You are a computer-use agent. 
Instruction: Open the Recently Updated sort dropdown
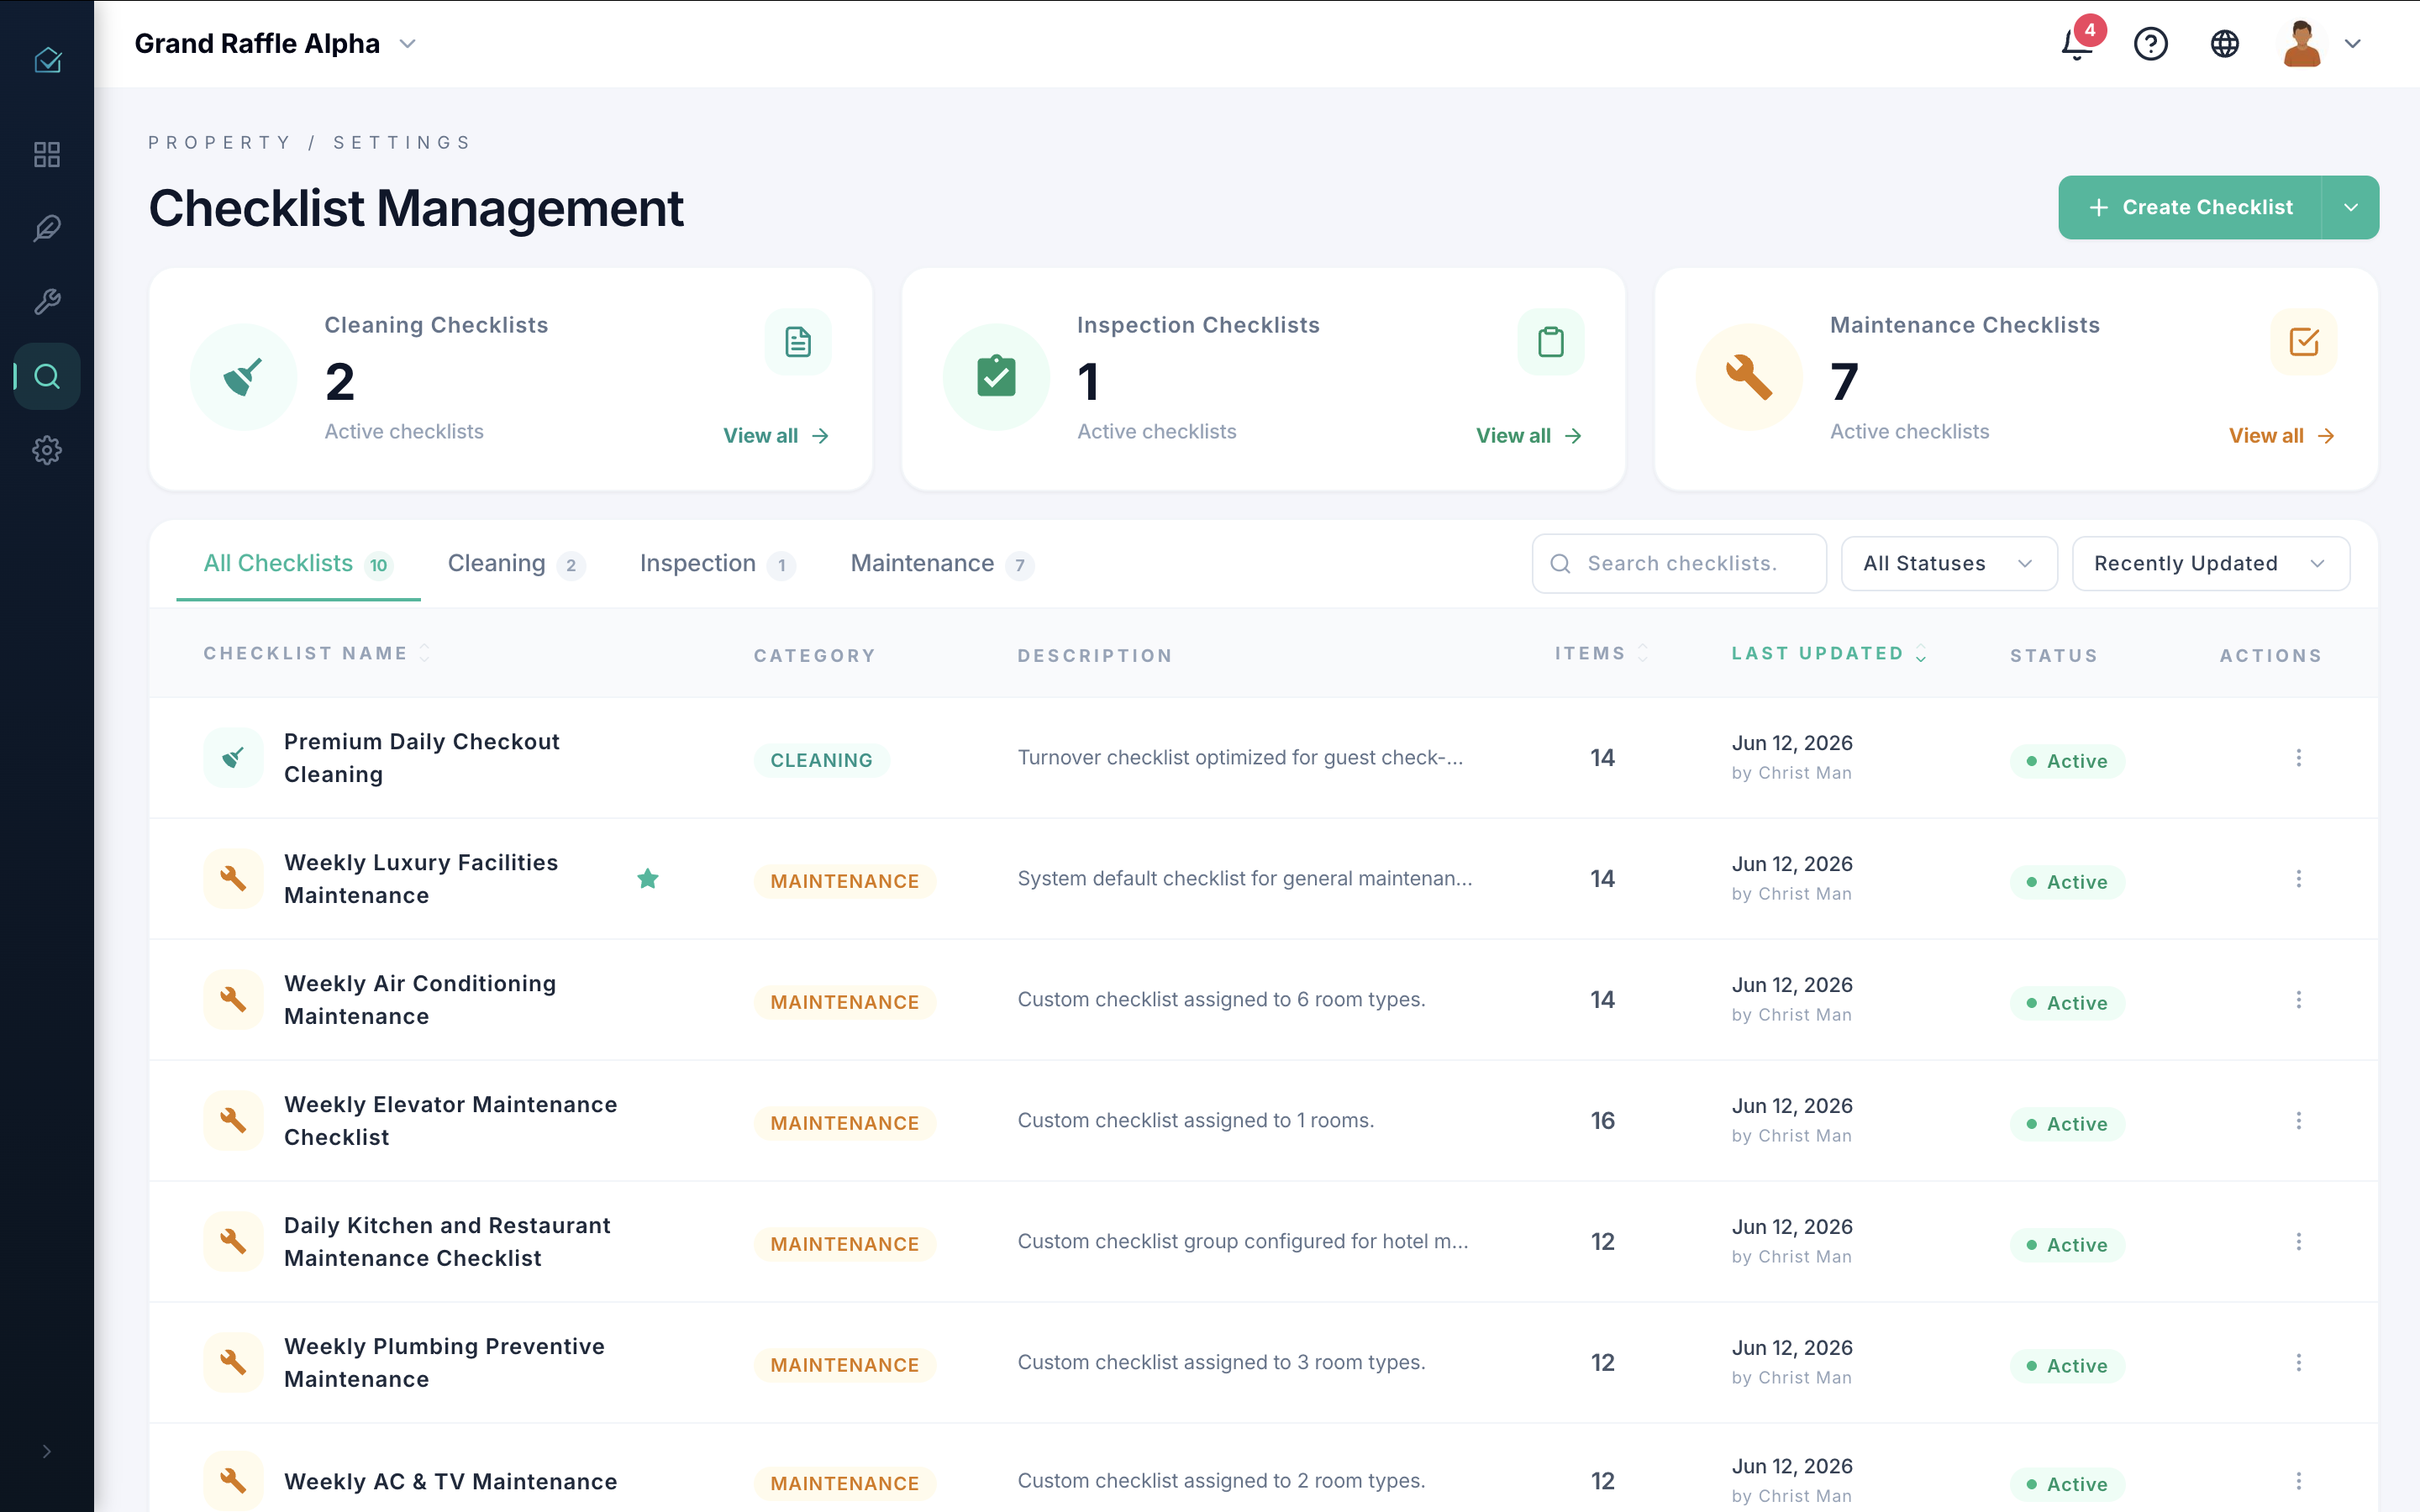coord(2210,563)
